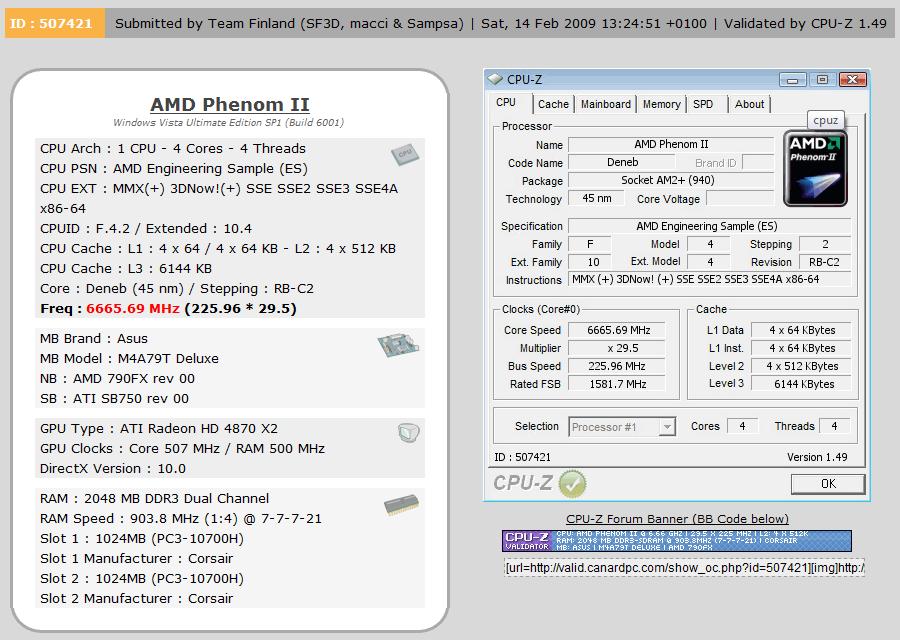Click the RAM stick icon beside RAM info
900x640 pixels.
401,505
